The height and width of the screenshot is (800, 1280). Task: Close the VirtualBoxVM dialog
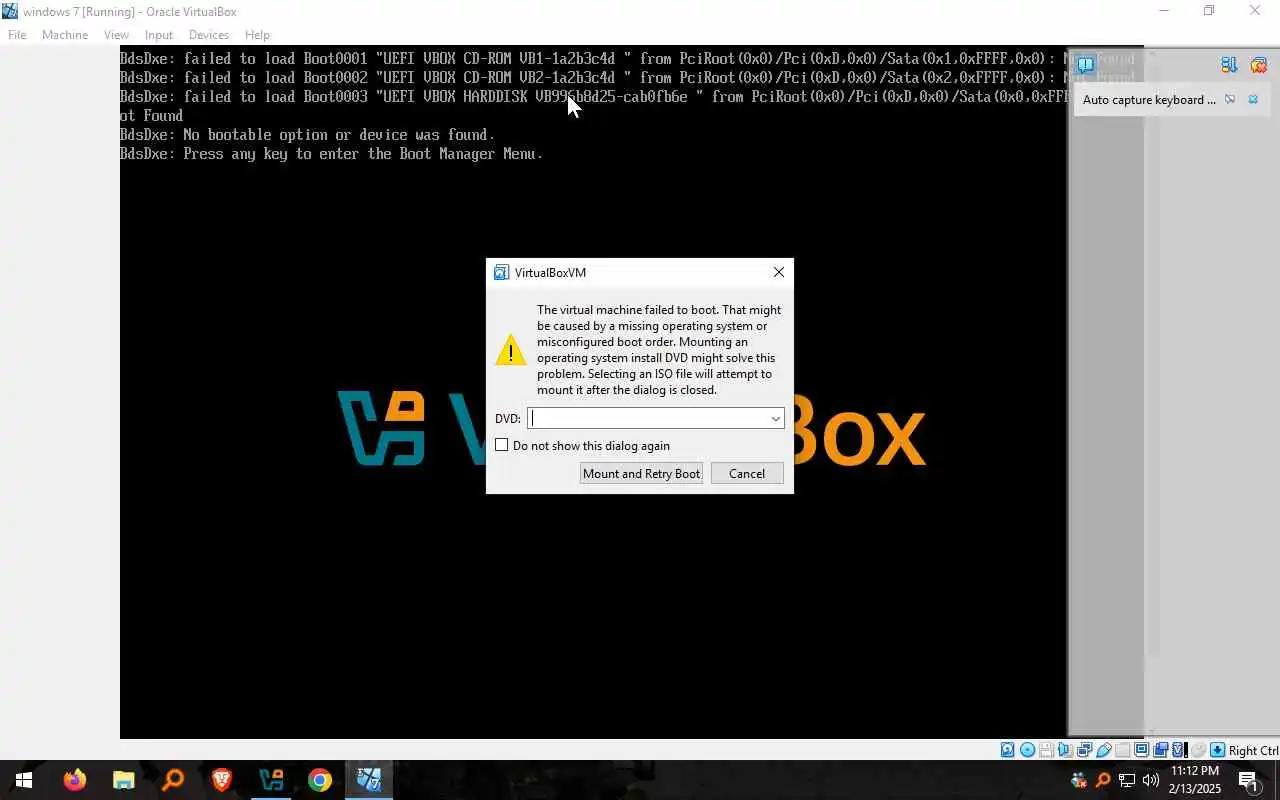(x=779, y=272)
